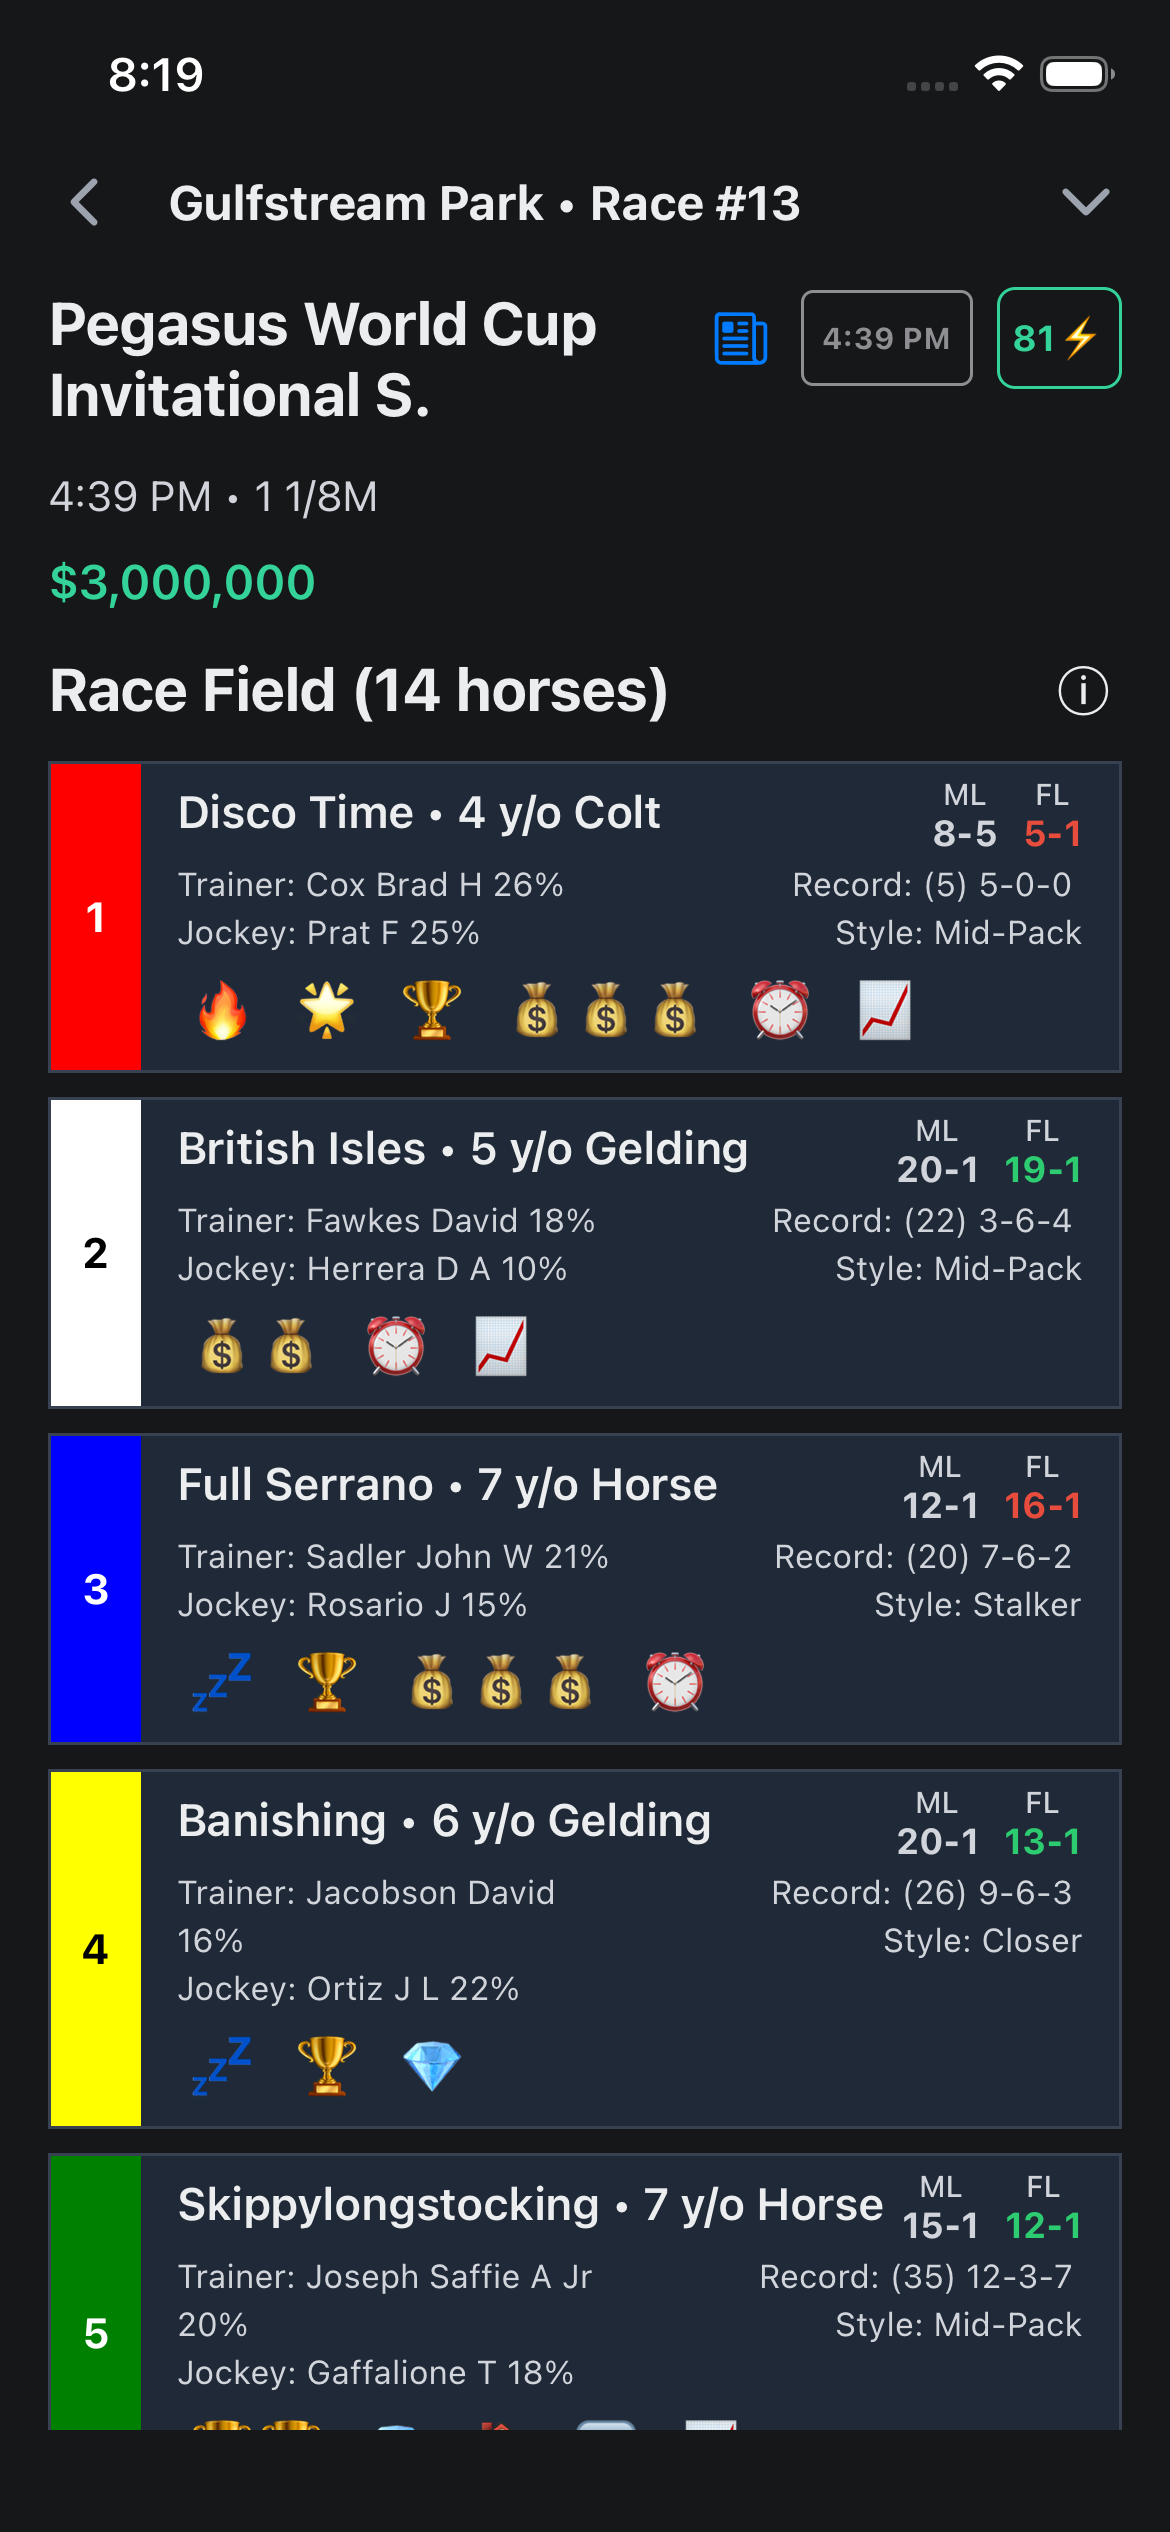Select the Gulfstream Park Race #13 header

pos(487,203)
